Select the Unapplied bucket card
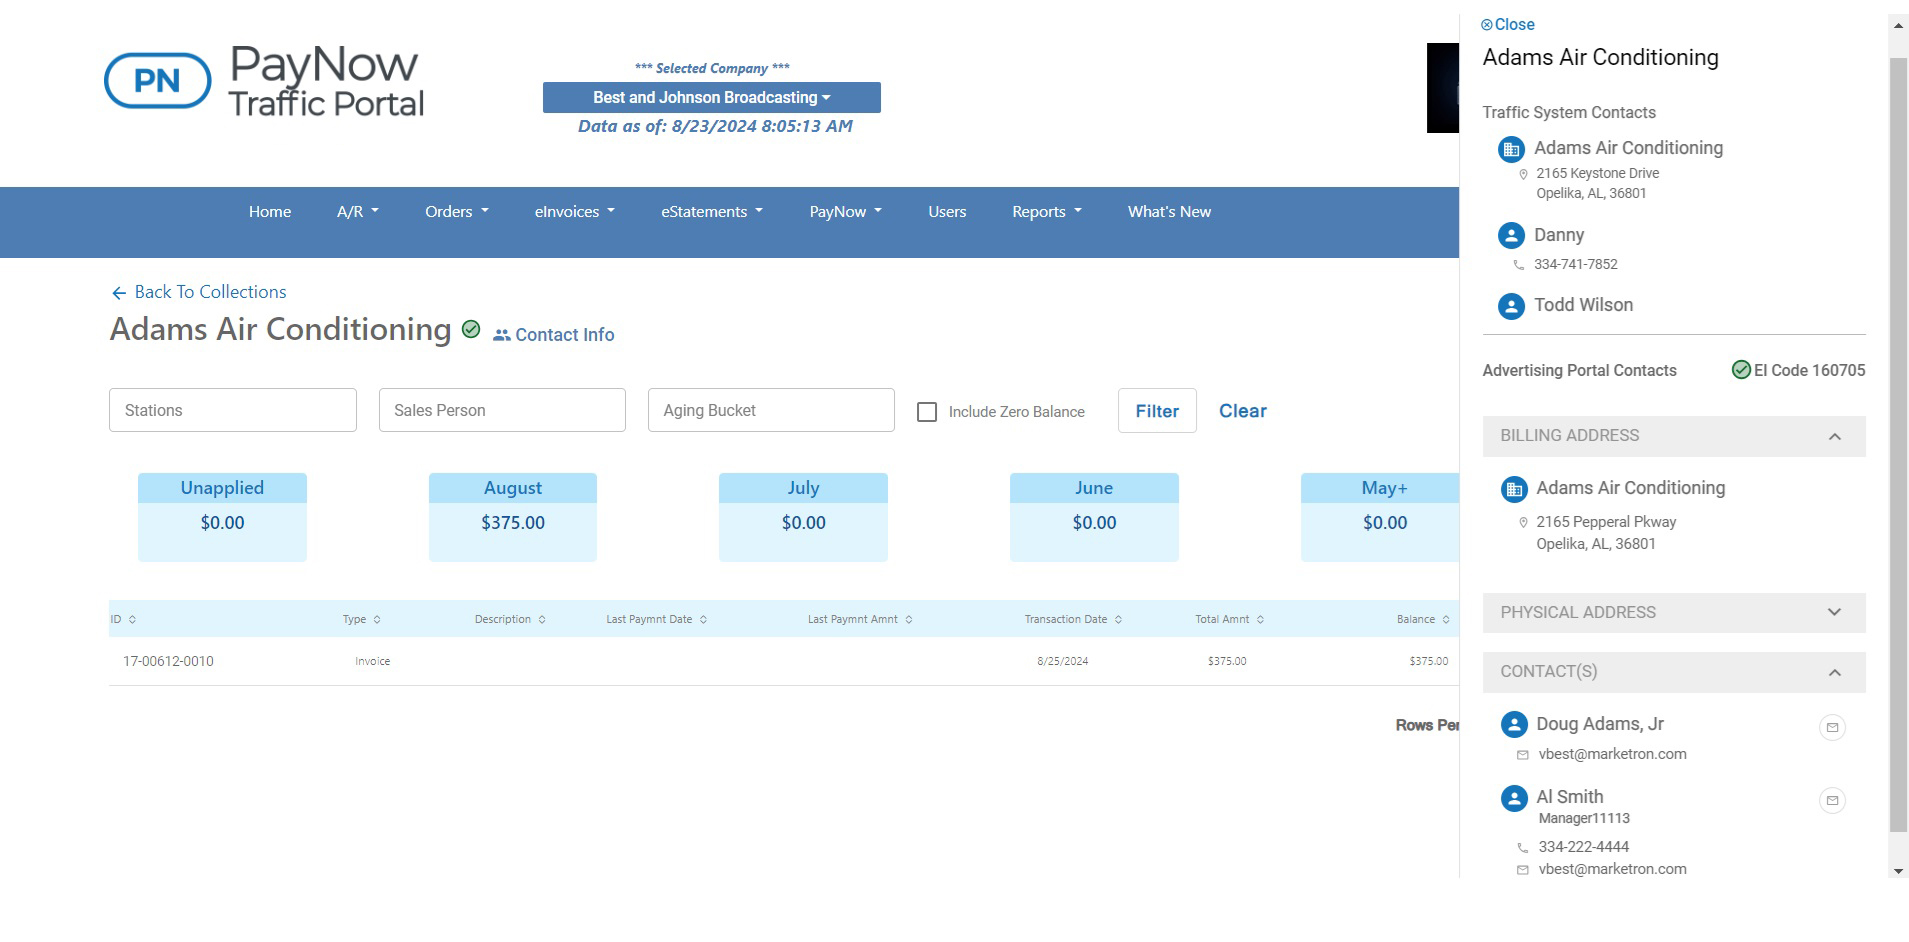The image size is (1909, 942). click(x=222, y=517)
